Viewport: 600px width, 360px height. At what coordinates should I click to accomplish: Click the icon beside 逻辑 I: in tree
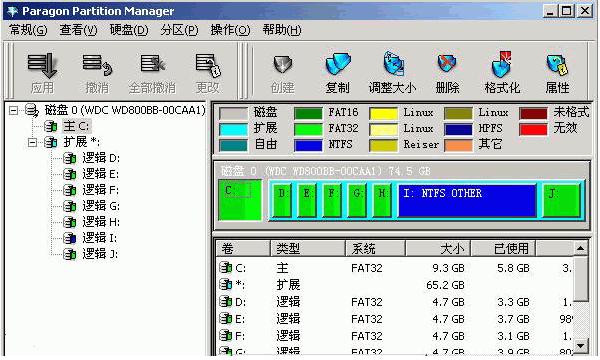pyautogui.click(x=70, y=238)
